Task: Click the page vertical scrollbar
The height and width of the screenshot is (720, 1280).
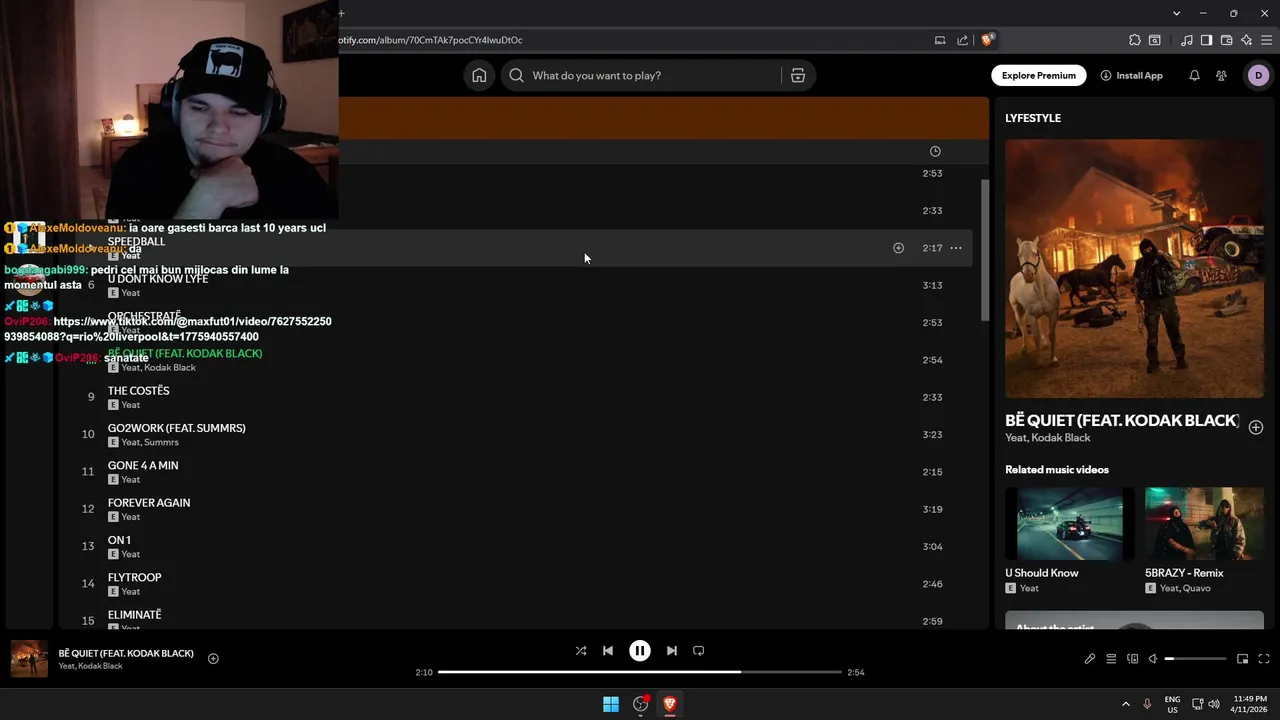Action: tap(984, 250)
